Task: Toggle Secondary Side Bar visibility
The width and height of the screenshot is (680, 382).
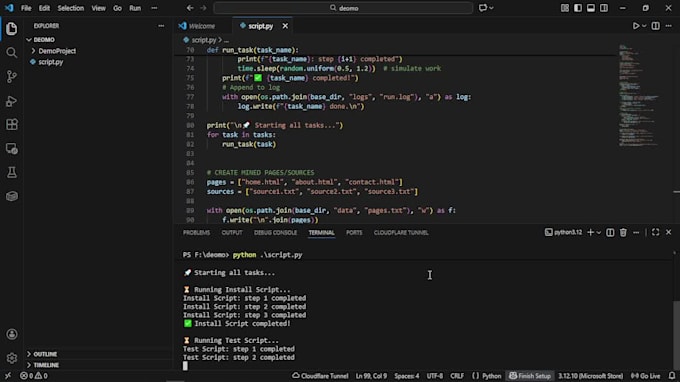Action: coord(604,8)
